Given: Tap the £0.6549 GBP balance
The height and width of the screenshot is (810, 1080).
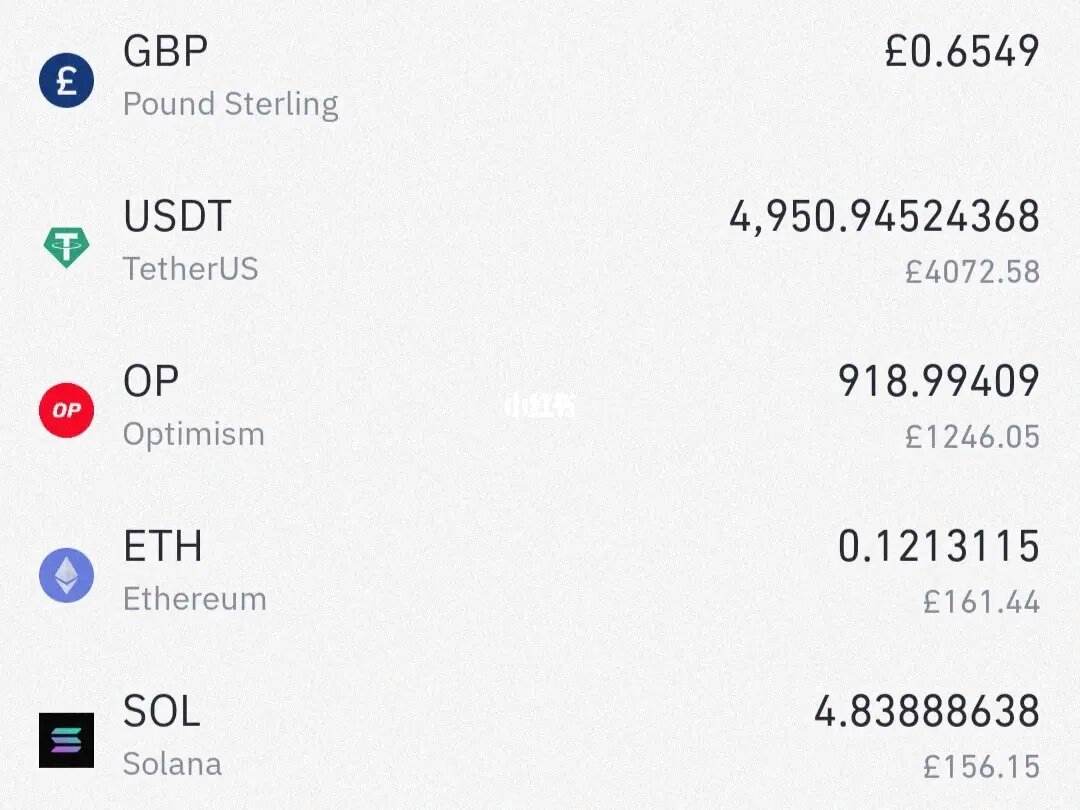Looking at the screenshot, I should pos(962,51).
